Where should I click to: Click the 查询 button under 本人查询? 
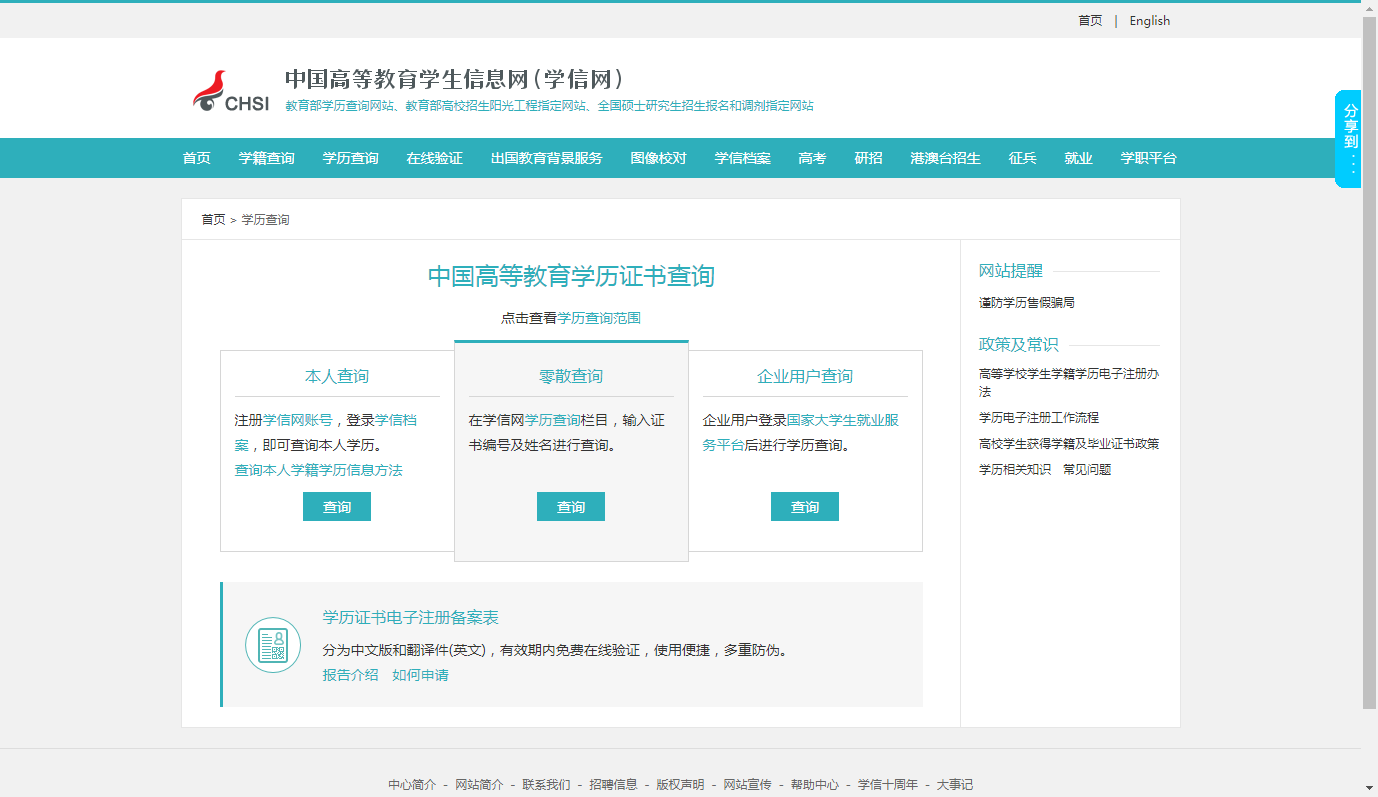tap(337, 507)
